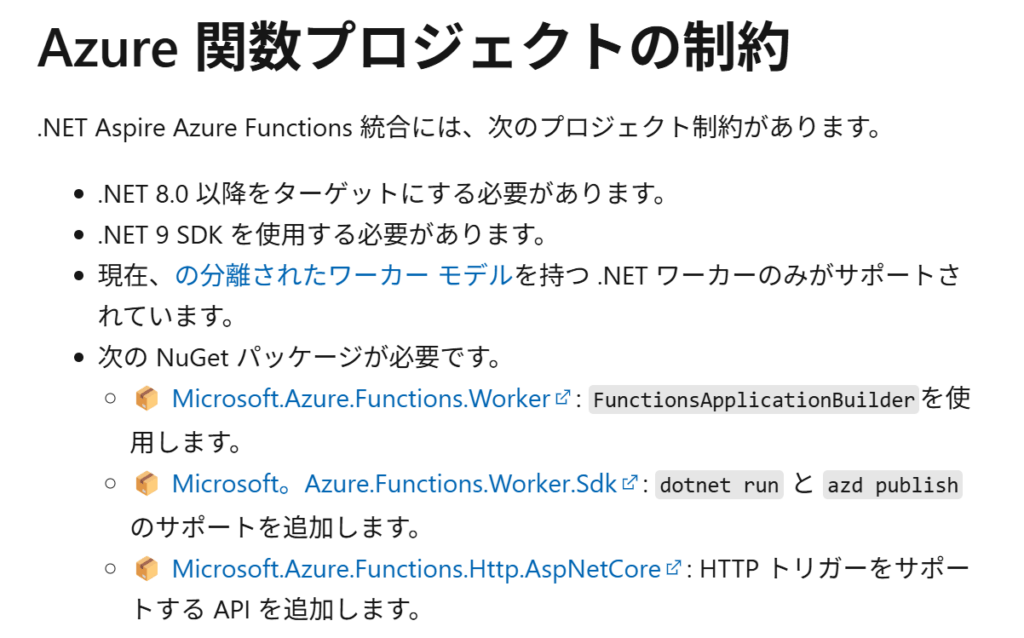Click package icon beside Microsoft。Azure.Functions.Worker.Sdk
1024x638 pixels.
click(147, 484)
